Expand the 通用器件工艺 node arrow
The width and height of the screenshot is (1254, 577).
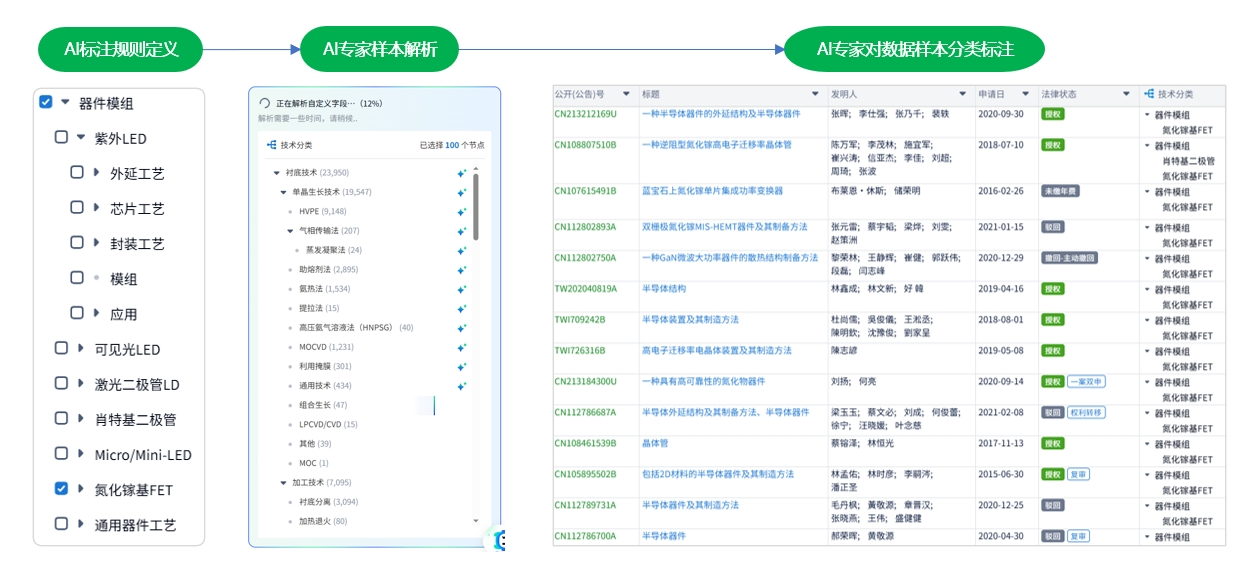pos(81,523)
